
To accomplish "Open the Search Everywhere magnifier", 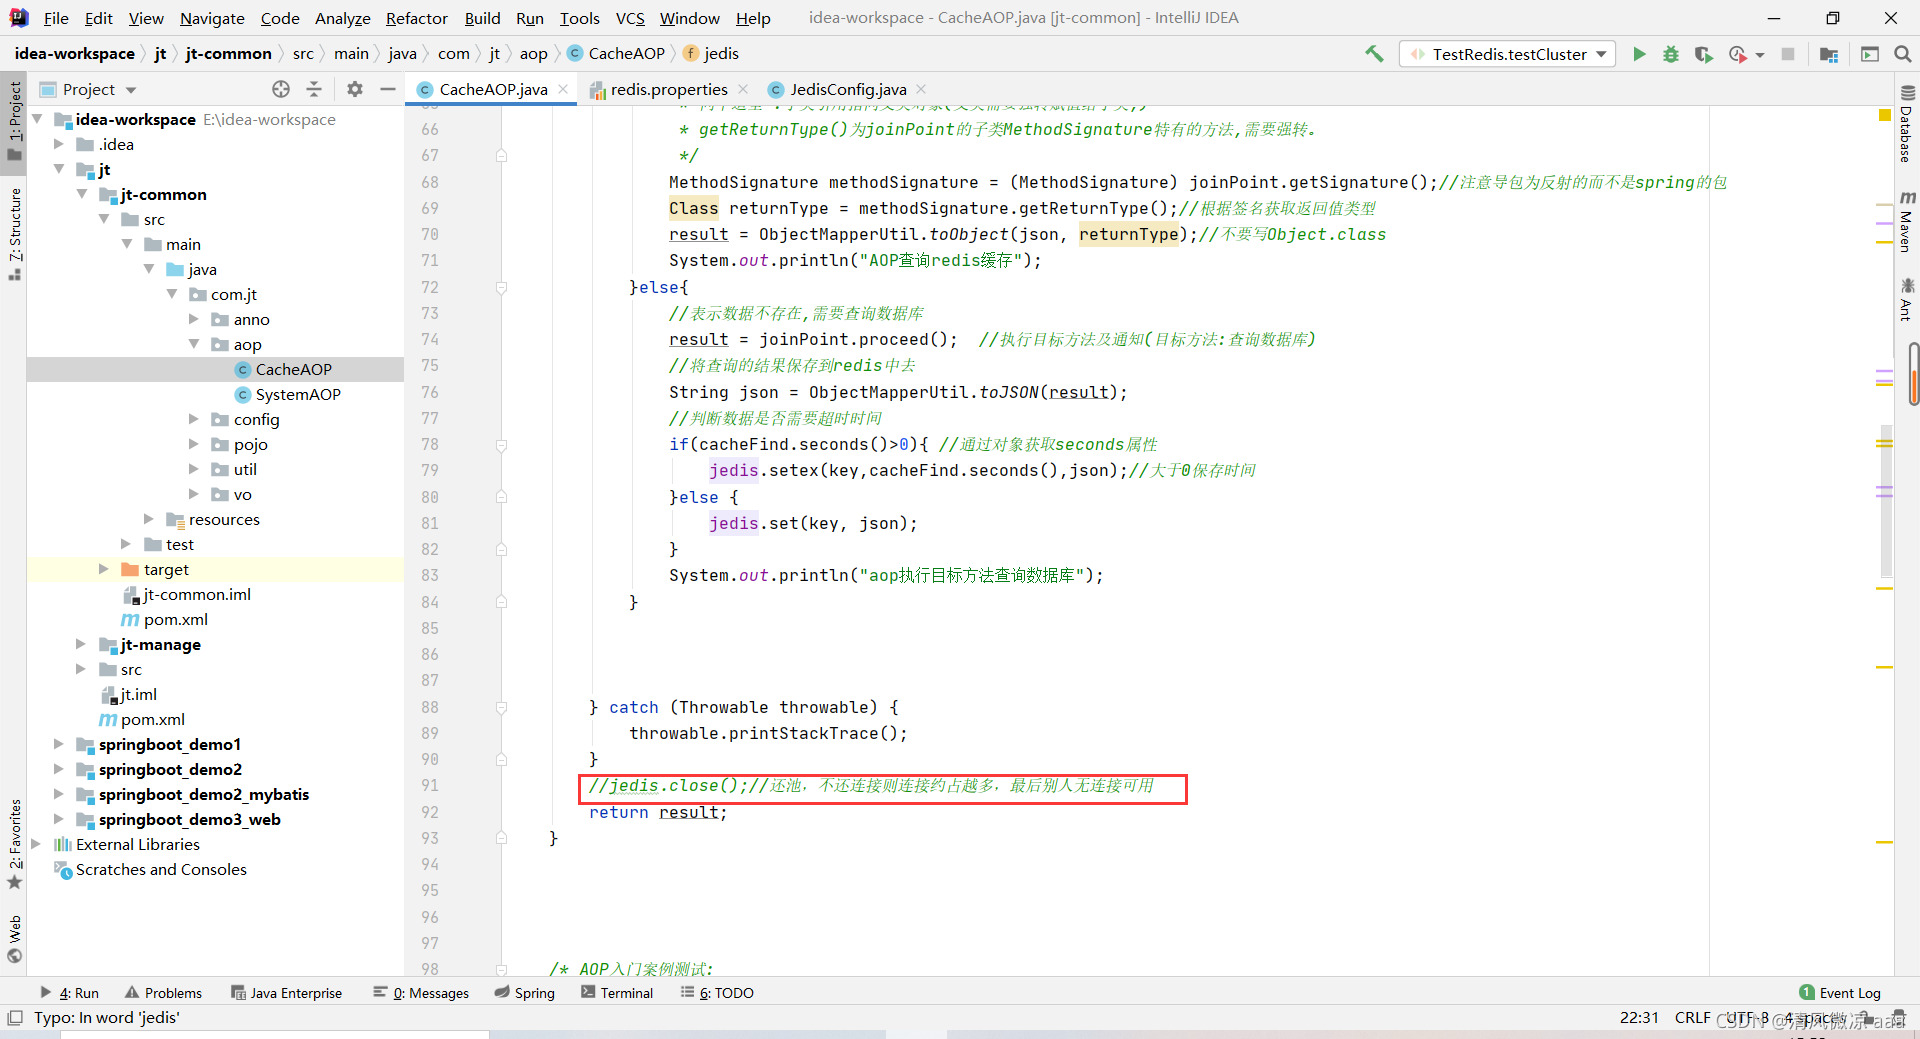I will [x=1903, y=54].
